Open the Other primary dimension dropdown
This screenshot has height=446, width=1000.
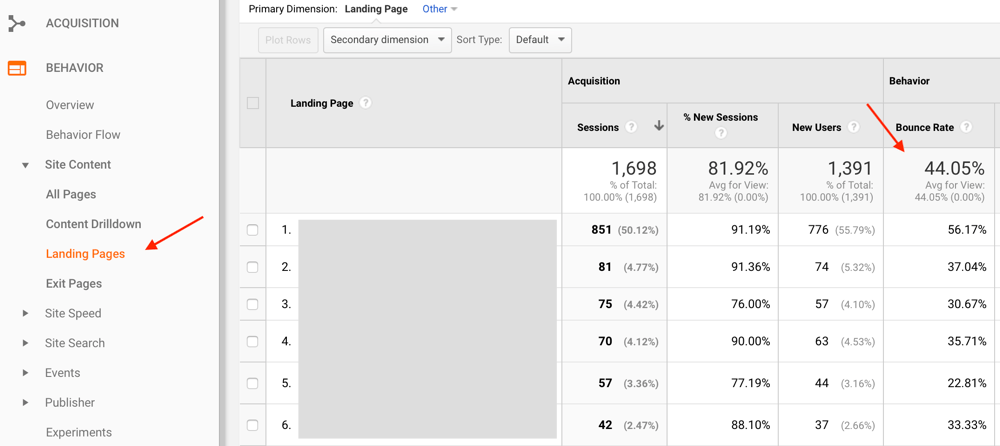(x=439, y=9)
